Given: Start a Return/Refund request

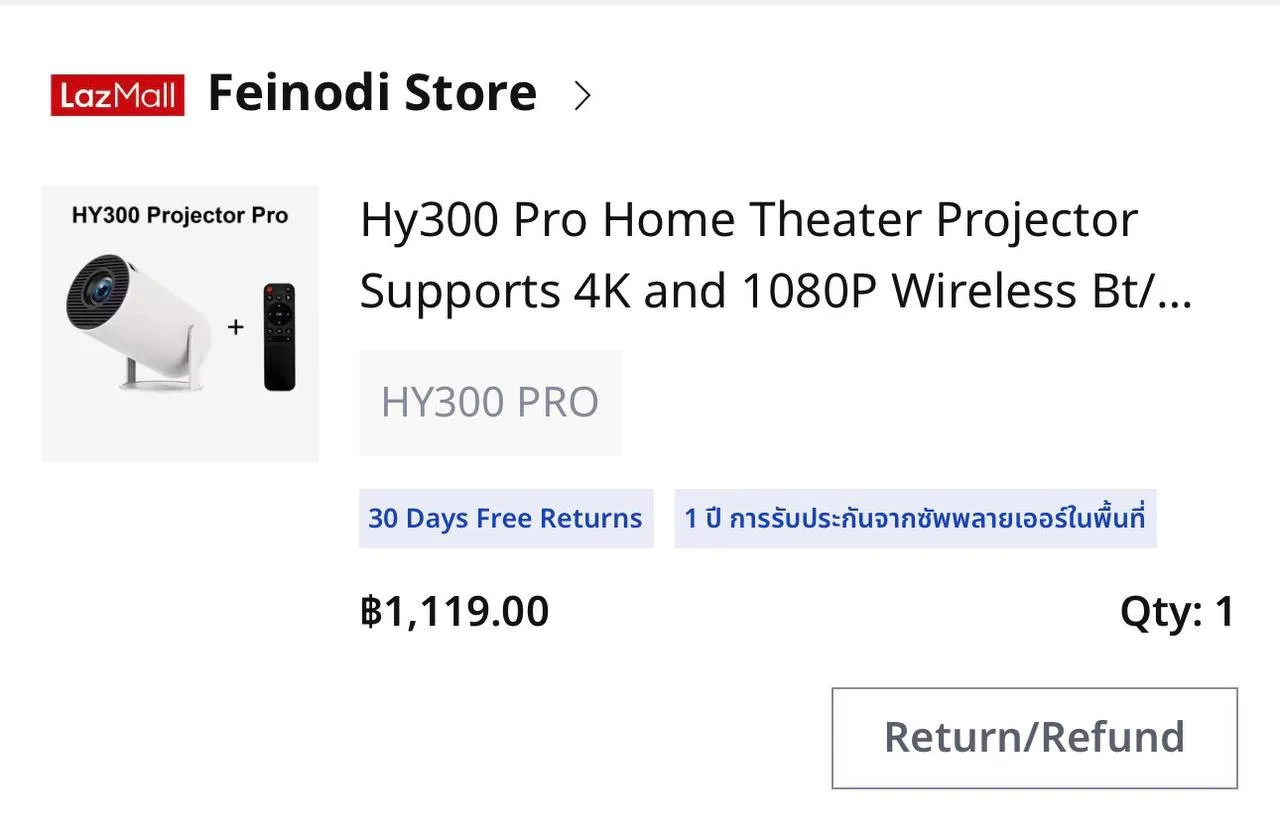Looking at the screenshot, I should point(1035,737).
